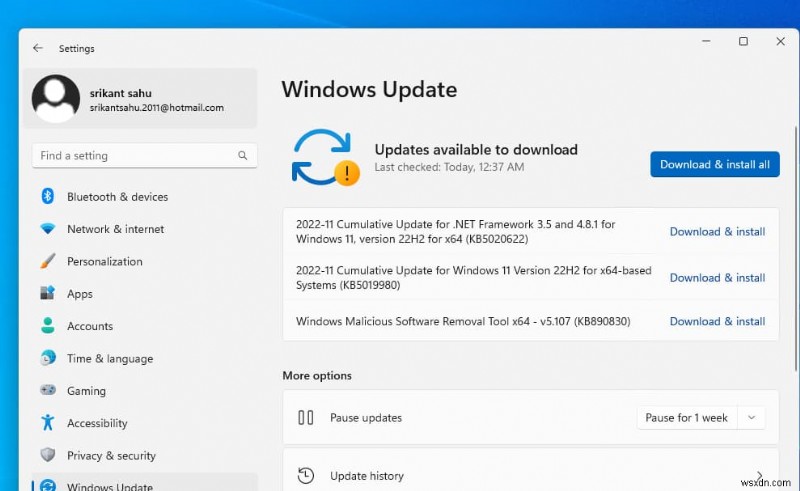The width and height of the screenshot is (800, 491).
Task: Click the user profile avatar picture
Action: tap(56, 99)
